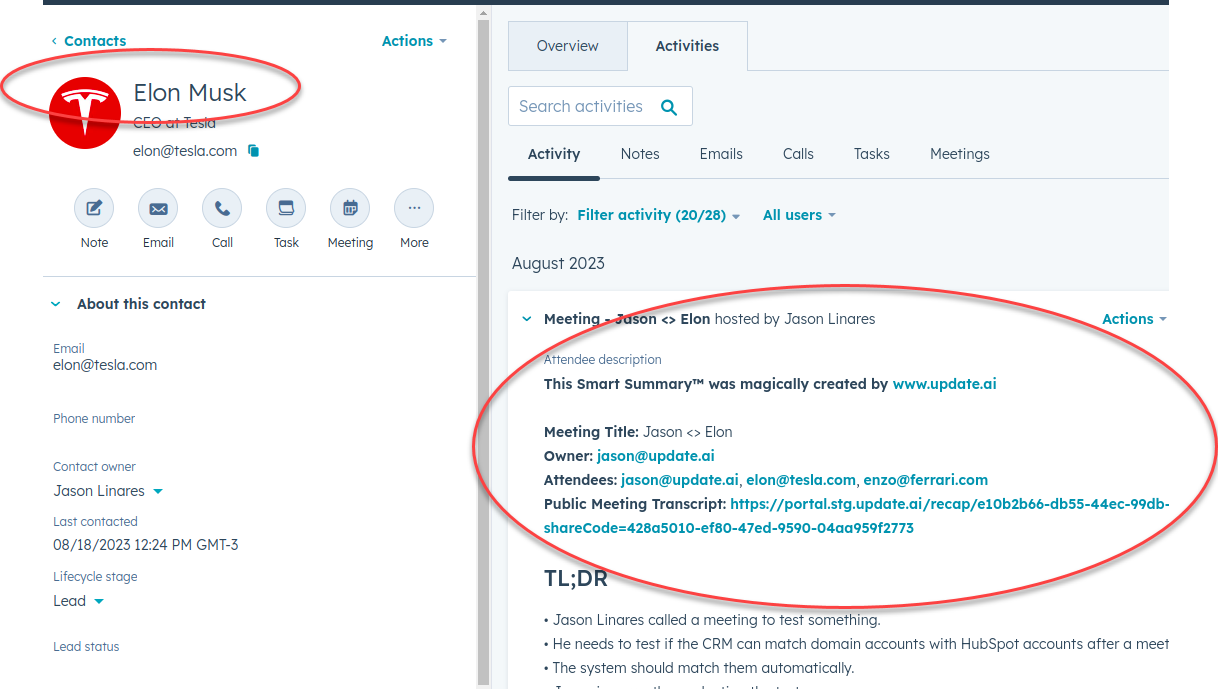Switch to the Overview tab

(x=568, y=46)
